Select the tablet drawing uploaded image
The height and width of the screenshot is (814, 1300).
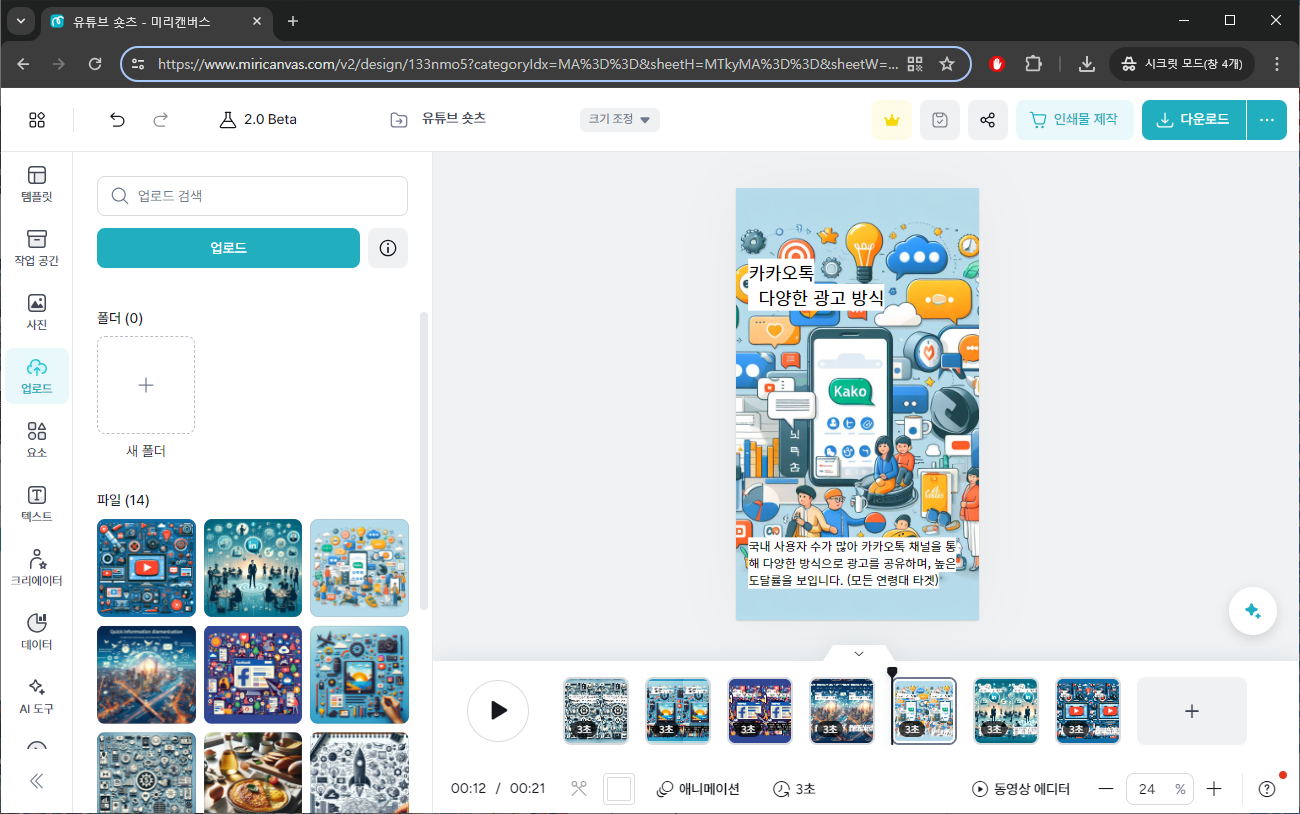click(359, 675)
